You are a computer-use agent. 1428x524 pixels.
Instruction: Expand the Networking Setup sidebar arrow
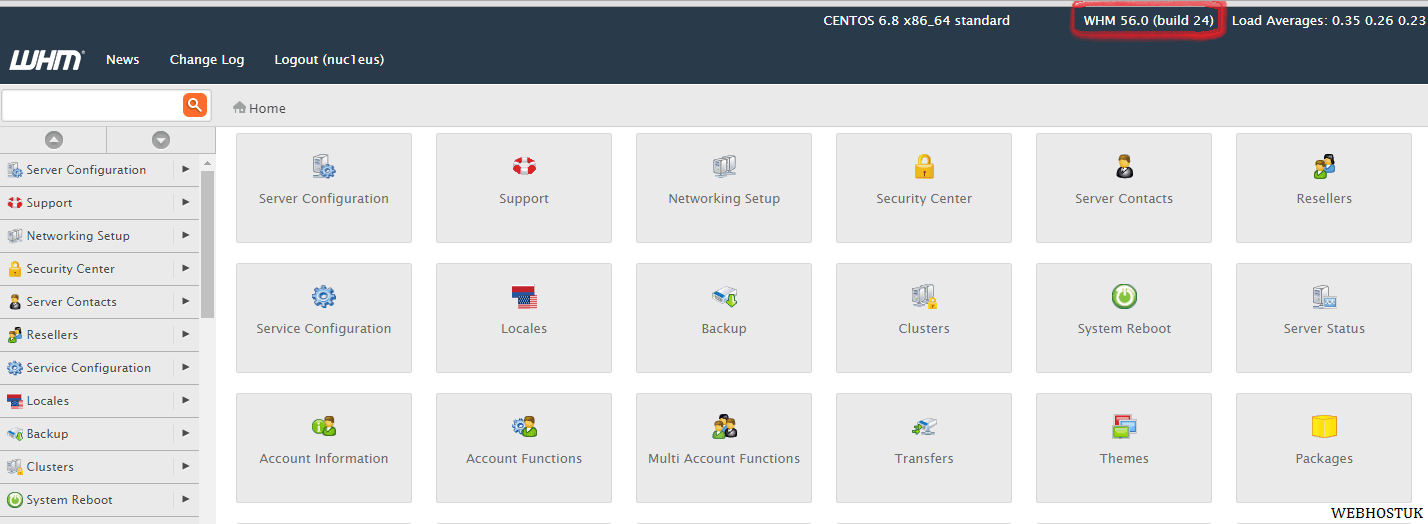[x=186, y=236]
